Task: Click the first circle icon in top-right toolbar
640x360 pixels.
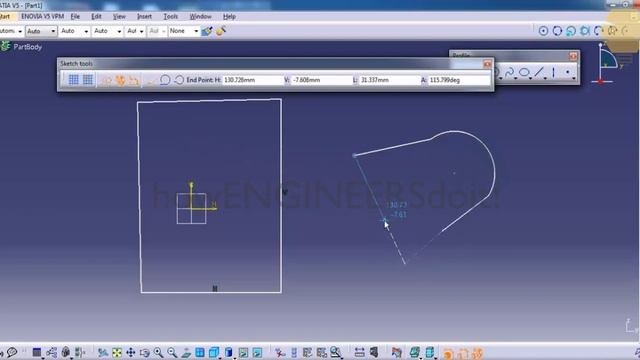Action: point(543,31)
